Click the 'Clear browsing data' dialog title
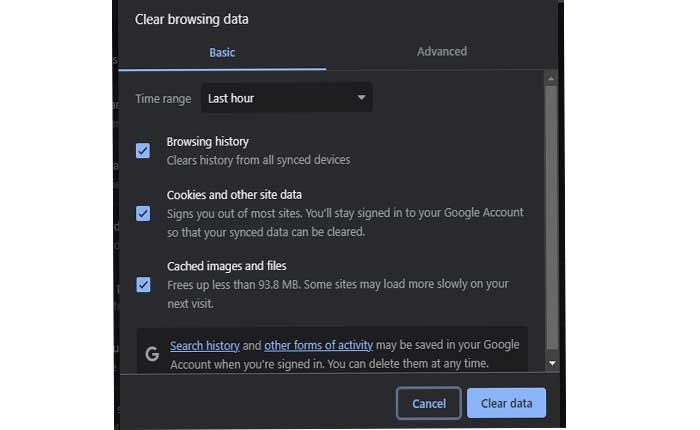The height and width of the screenshot is (430, 700). [192, 19]
